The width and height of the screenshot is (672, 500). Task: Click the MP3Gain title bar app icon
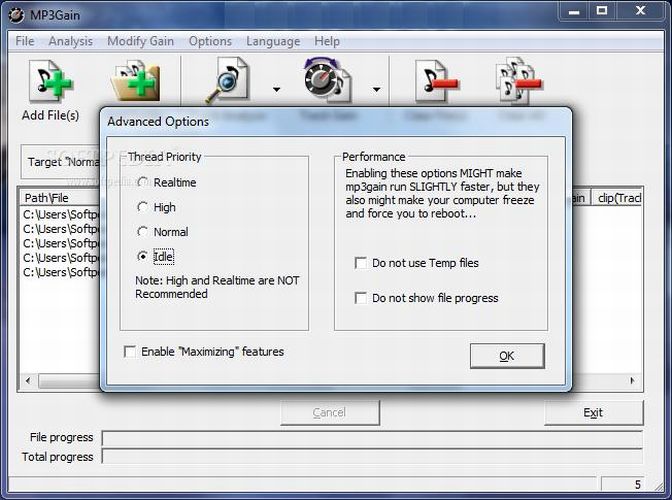(x=16, y=13)
